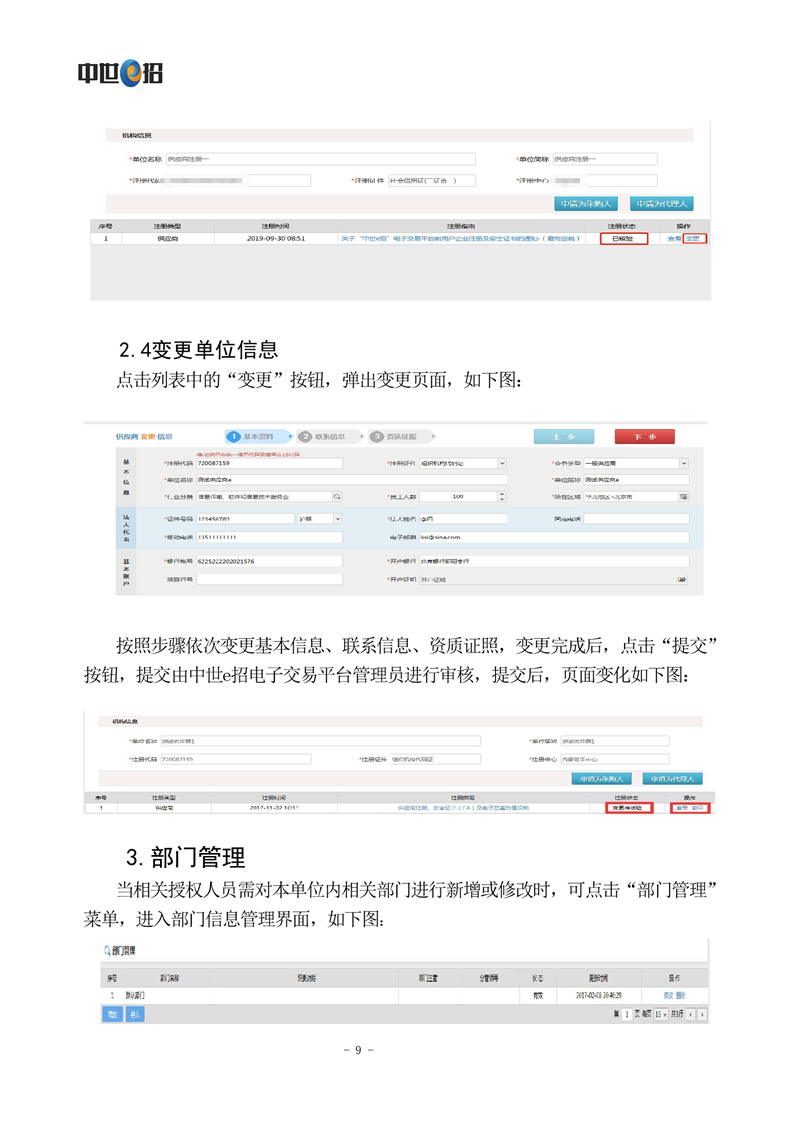This screenshot has width=793, height=1122.
Task: Click the red 下一步 button
Action: pos(644,436)
